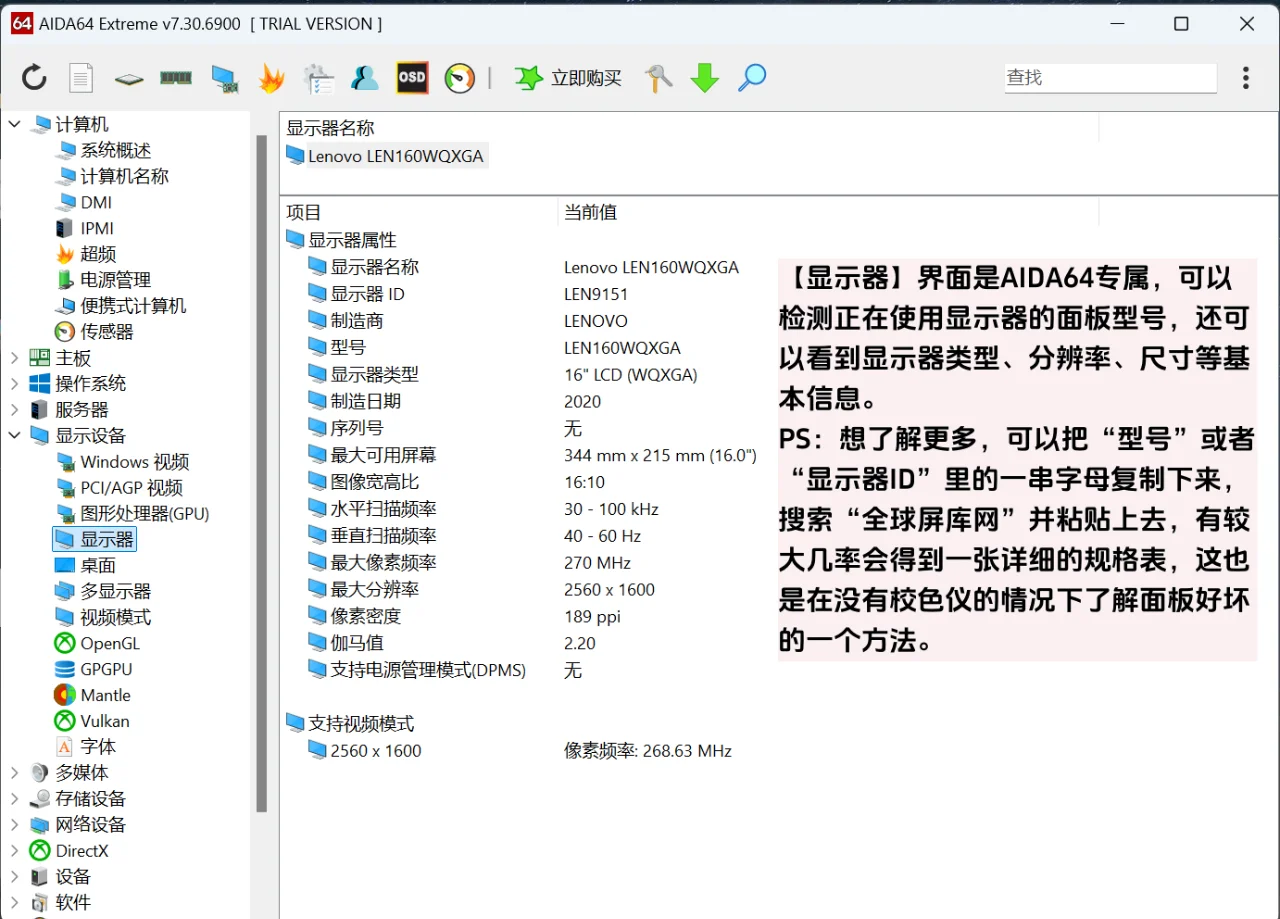1280x919 pixels.
Task: Open the monitor diagnostics toolbar icon
Action: coord(224,78)
